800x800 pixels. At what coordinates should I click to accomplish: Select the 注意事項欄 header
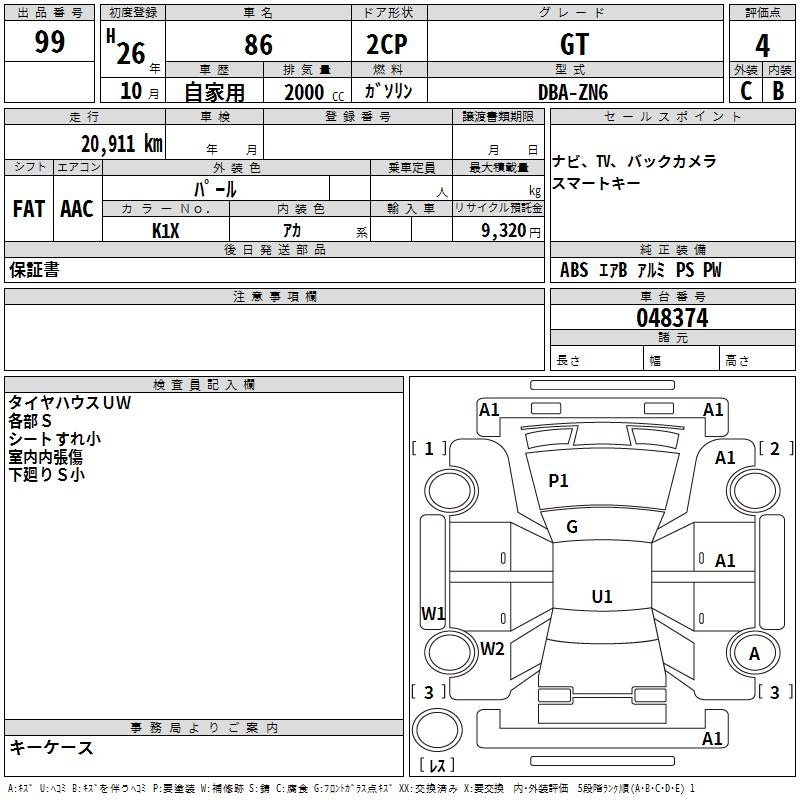click(x=274, y=296)
